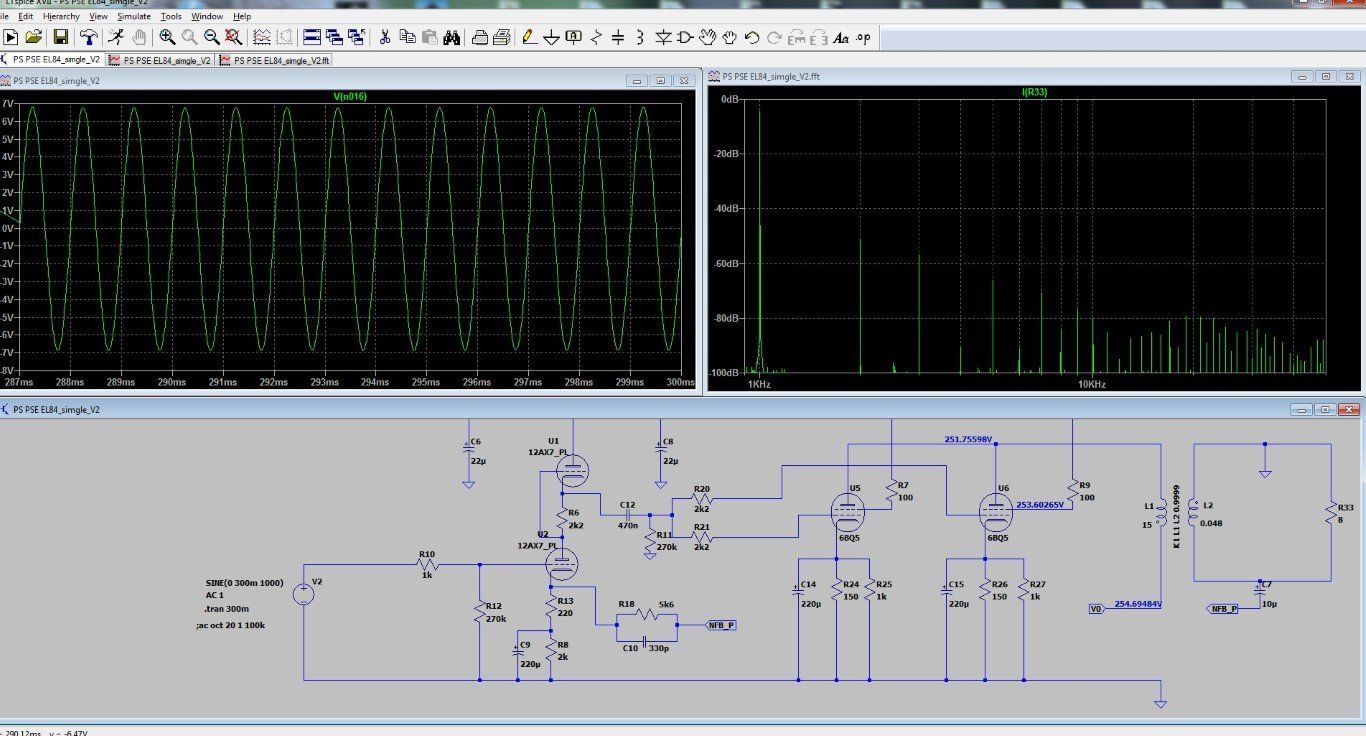Select the Zoom In magnifier tool
The width and height of the screenshot is (1366, 736).
click(166, 37)
